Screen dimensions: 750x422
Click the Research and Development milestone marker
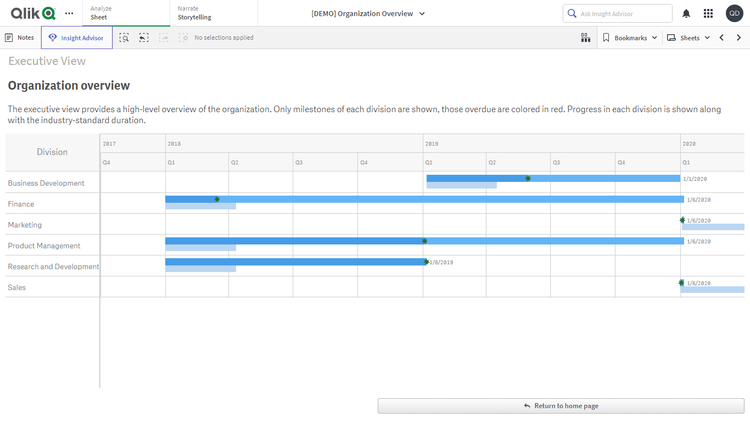(426, 262)
